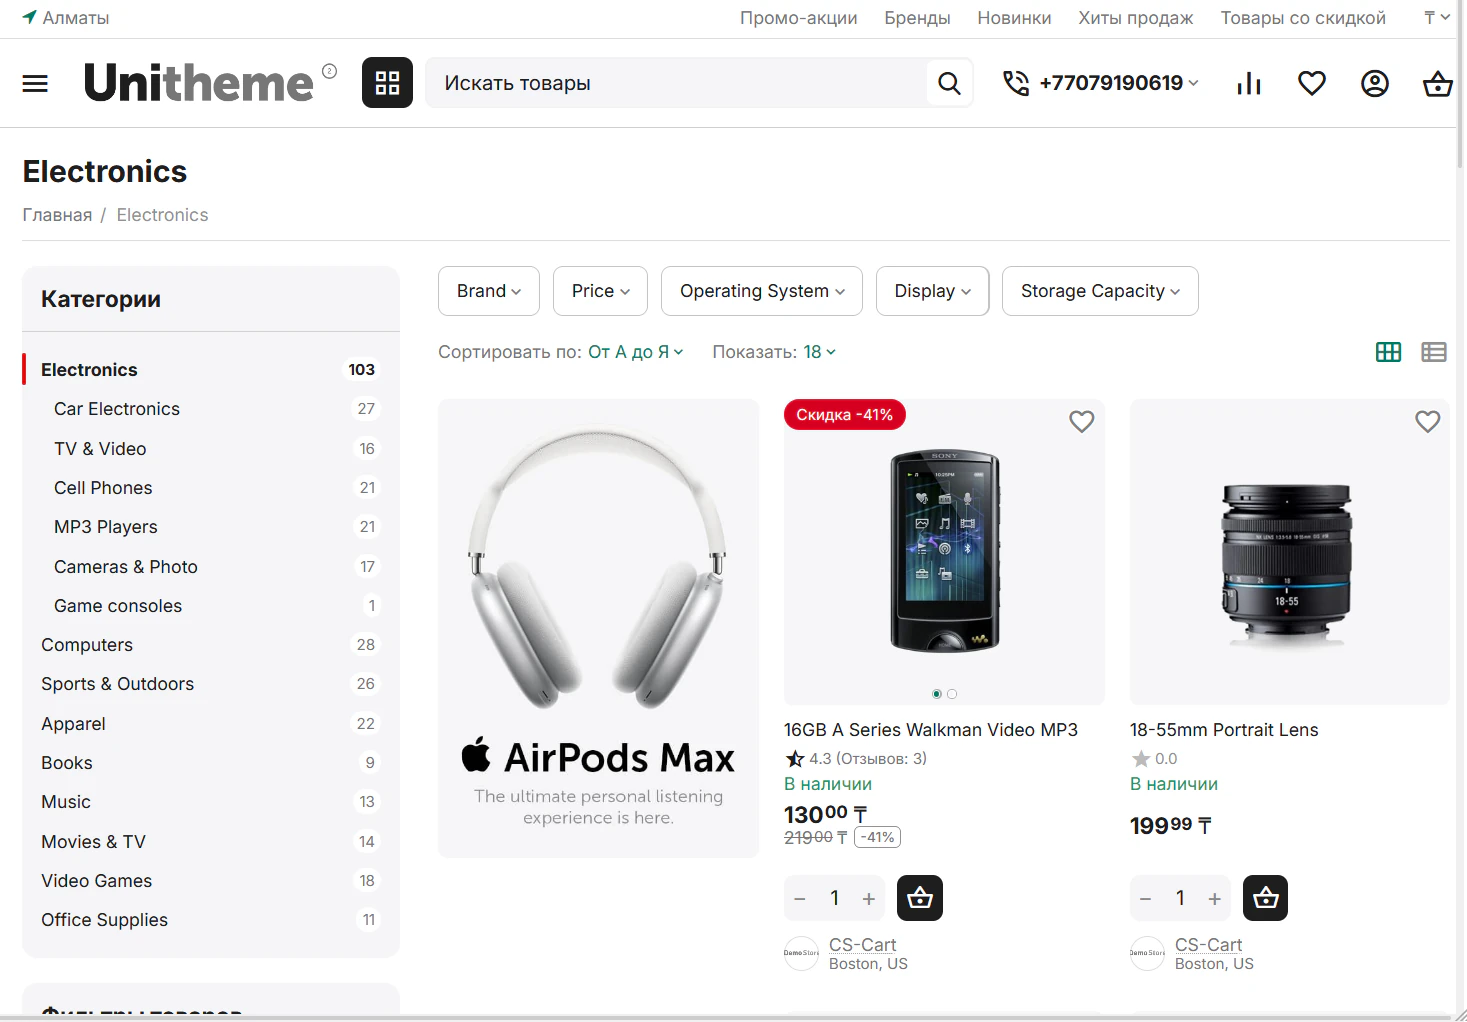Select Game consoles category

click(x=118, y=606)
